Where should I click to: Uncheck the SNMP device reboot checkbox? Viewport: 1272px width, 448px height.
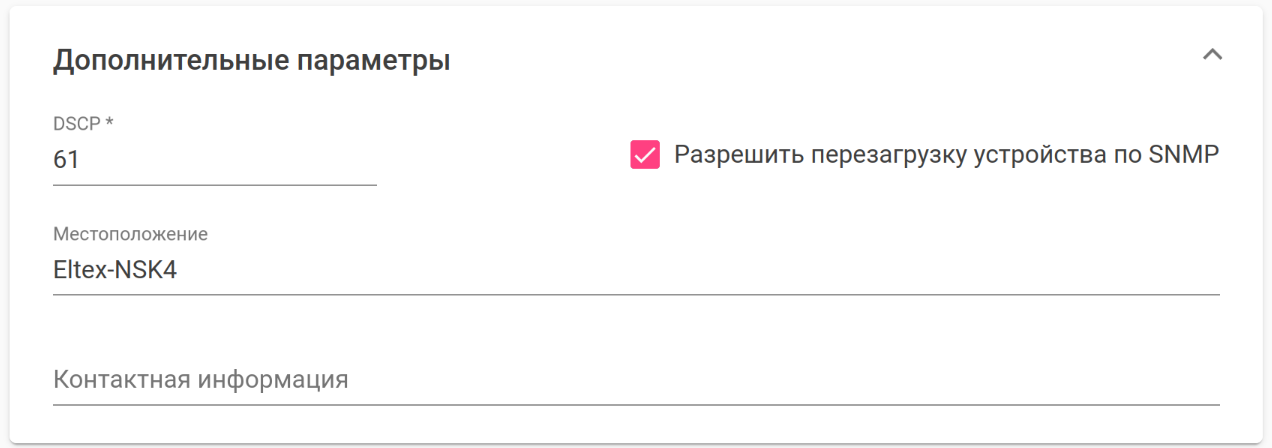tap(645, 155)
